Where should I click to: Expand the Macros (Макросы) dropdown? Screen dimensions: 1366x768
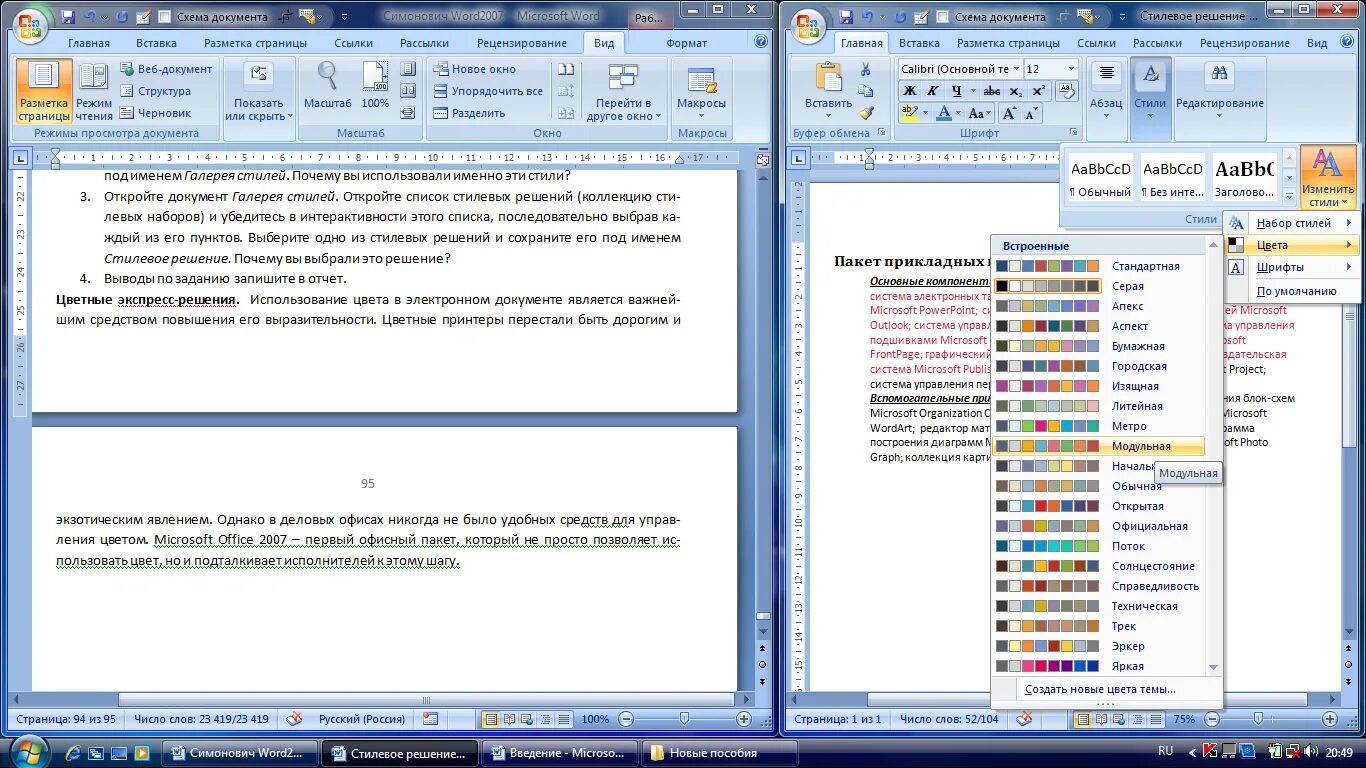pyautogui.click(x=701, y=92)
